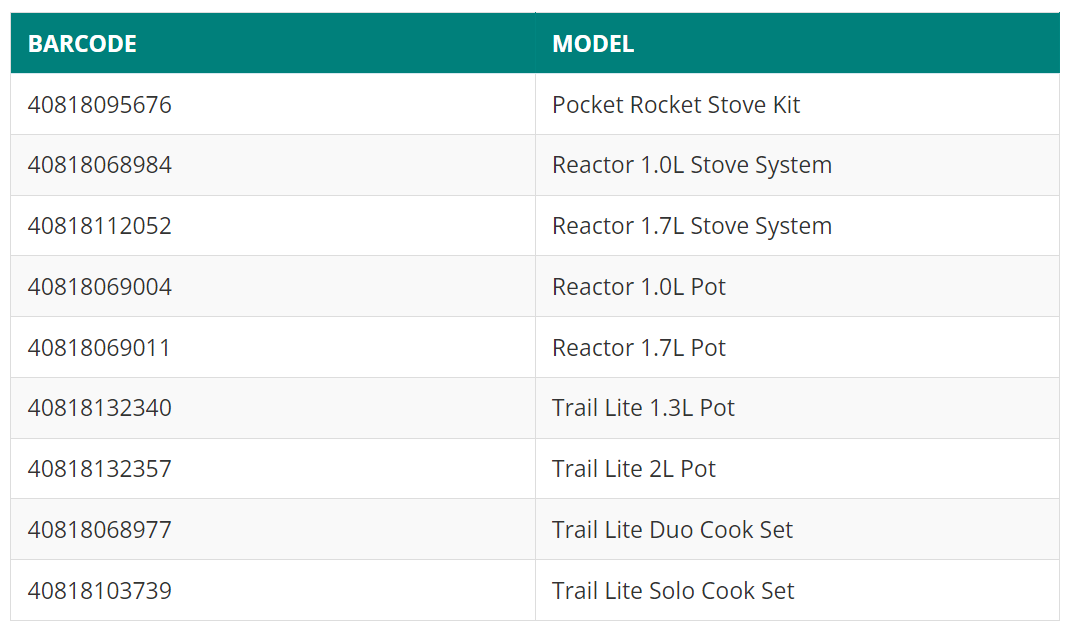Select barcode 40818095676 cell
The height and width of the screenshot is (635, 1073).
pos(273,104)
